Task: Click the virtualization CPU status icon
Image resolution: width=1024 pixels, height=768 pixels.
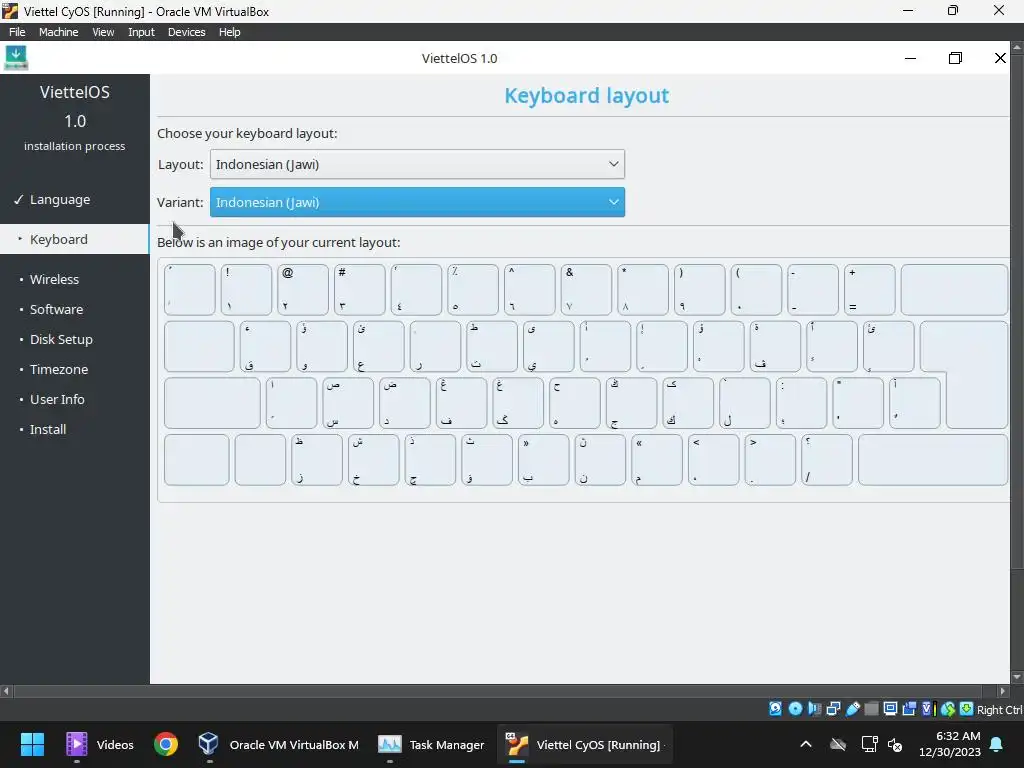Action: [928, 709]
